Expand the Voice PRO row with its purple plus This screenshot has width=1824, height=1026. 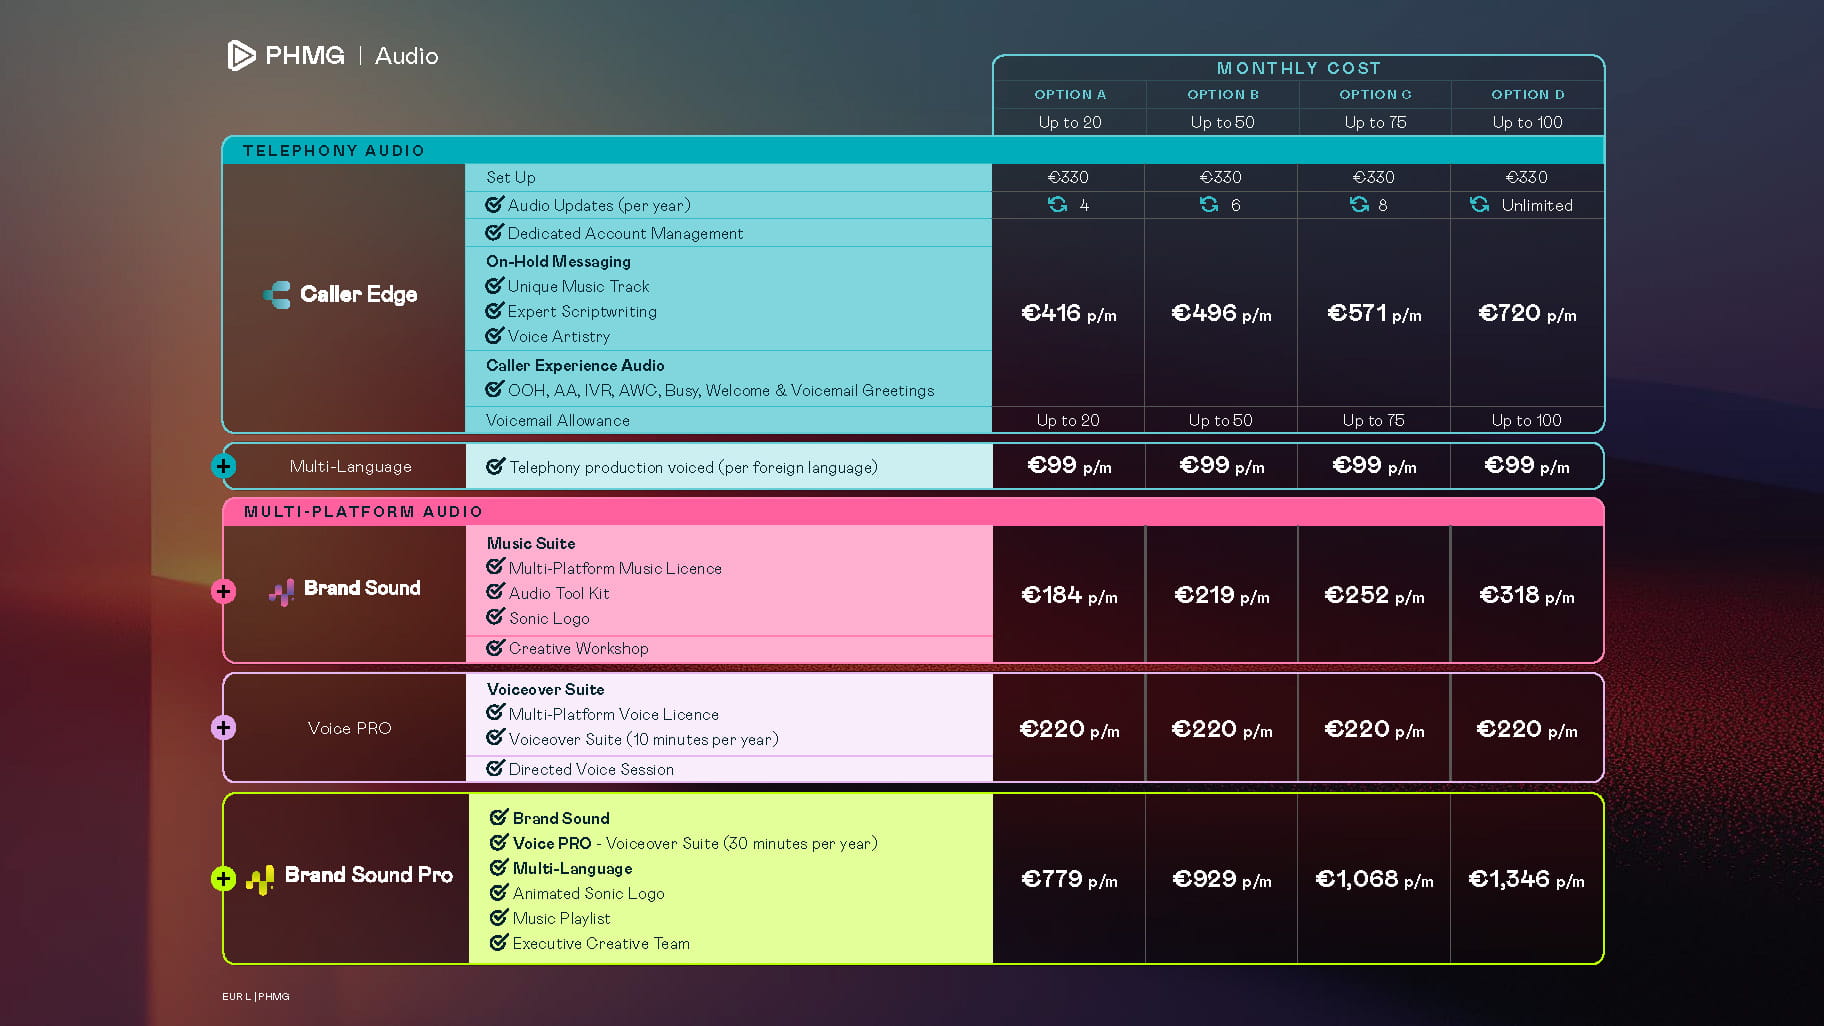tap(224, 727)
